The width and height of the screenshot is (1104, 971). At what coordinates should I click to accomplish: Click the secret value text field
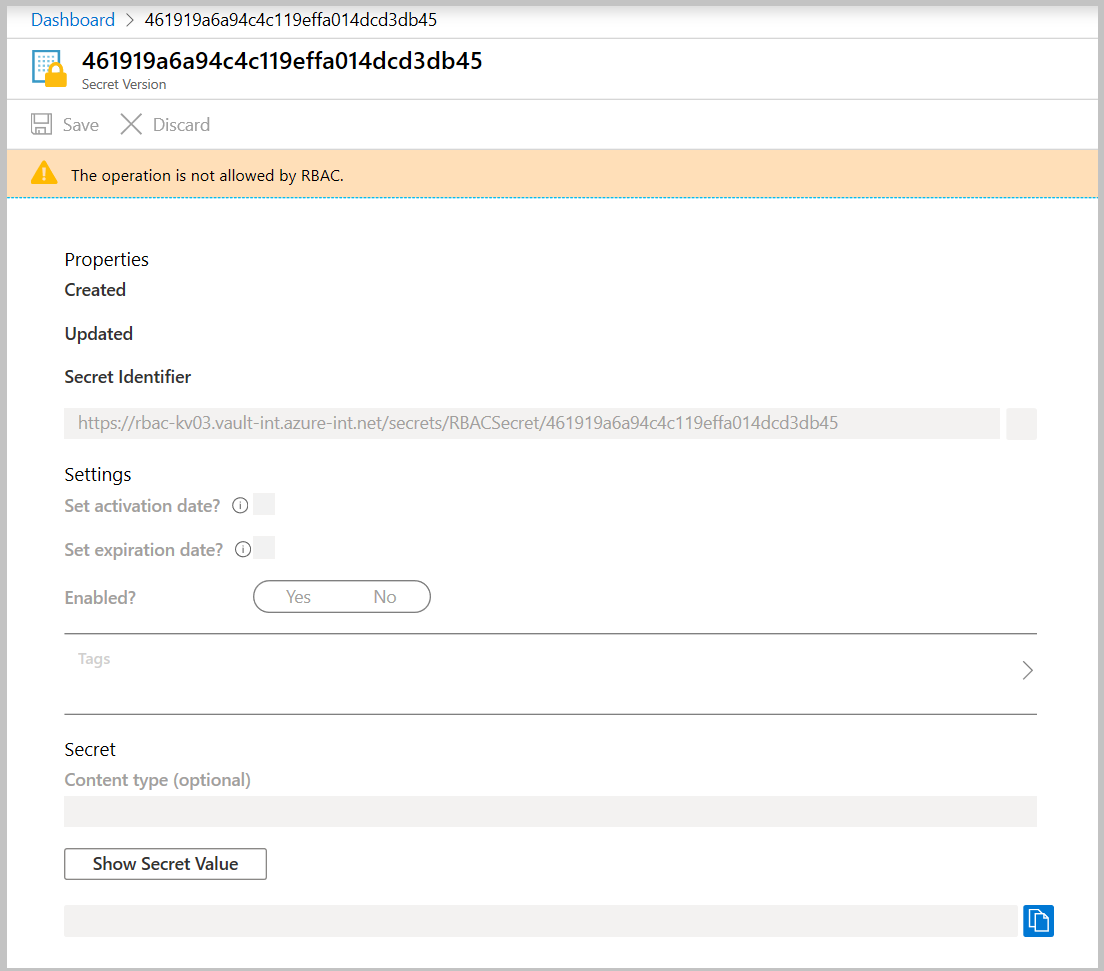pyautogui.click(x=543, y=921)
